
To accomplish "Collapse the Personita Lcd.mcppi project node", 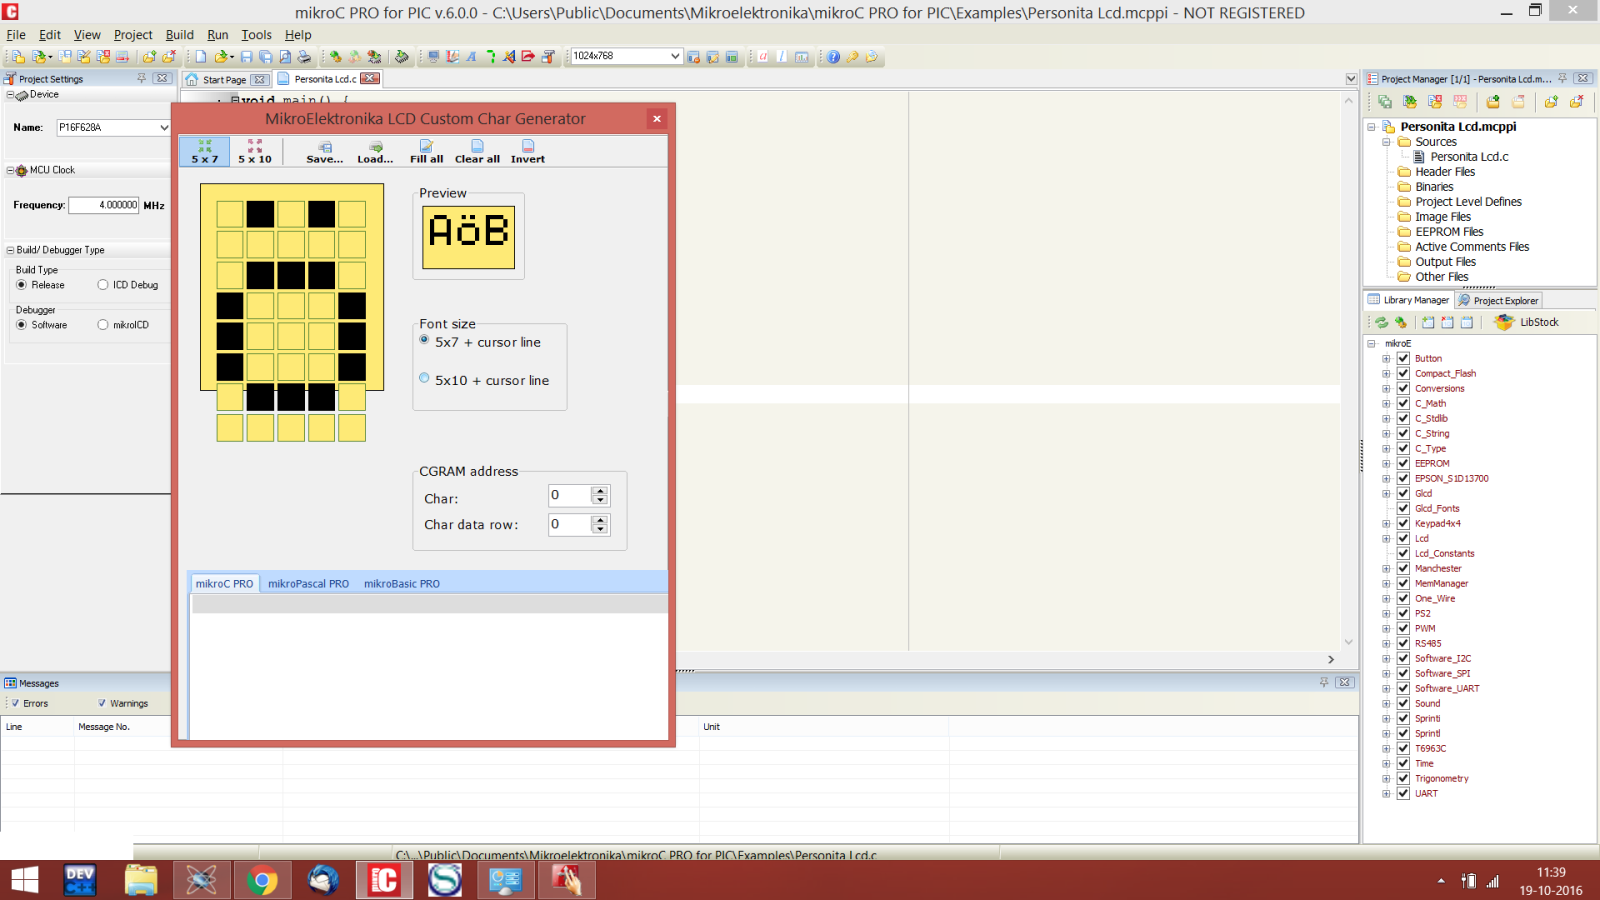I will (x=1372, y=127).
